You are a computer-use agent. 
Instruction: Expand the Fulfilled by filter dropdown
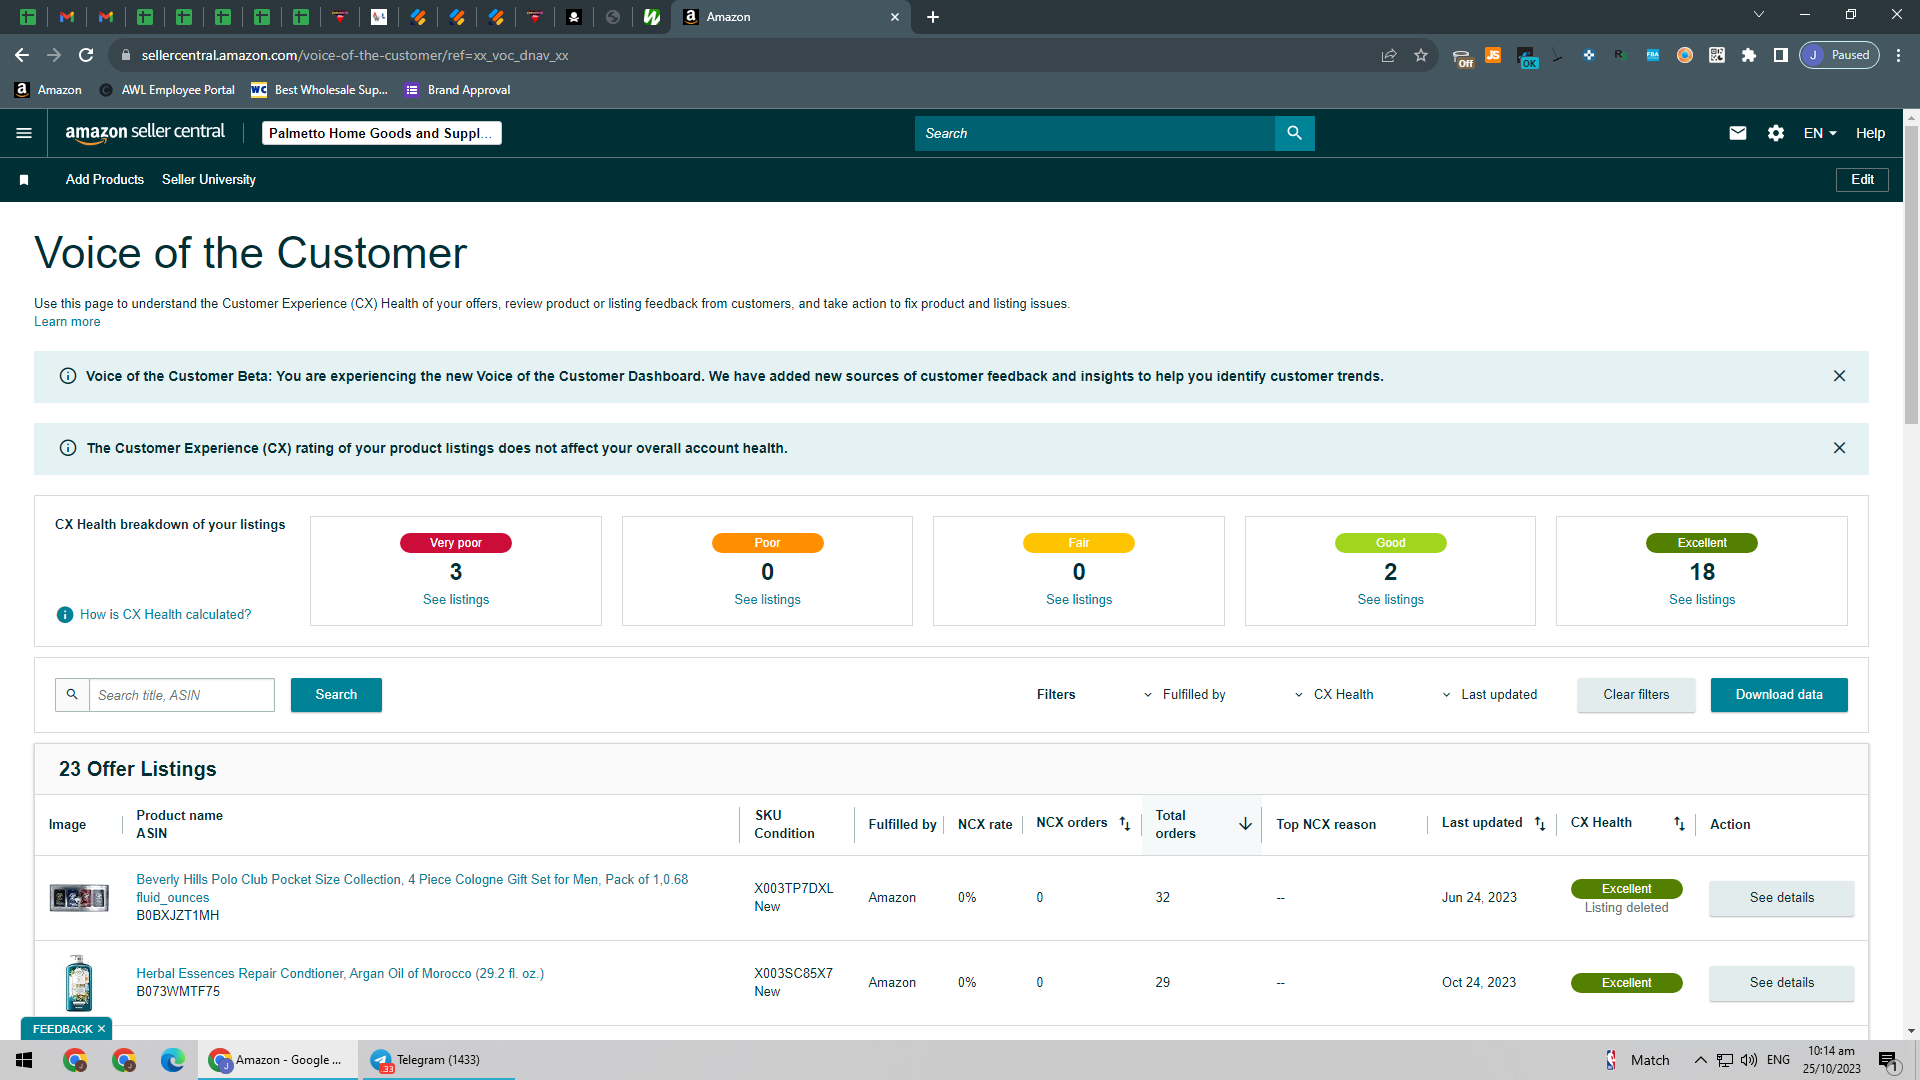(1185, 695)
